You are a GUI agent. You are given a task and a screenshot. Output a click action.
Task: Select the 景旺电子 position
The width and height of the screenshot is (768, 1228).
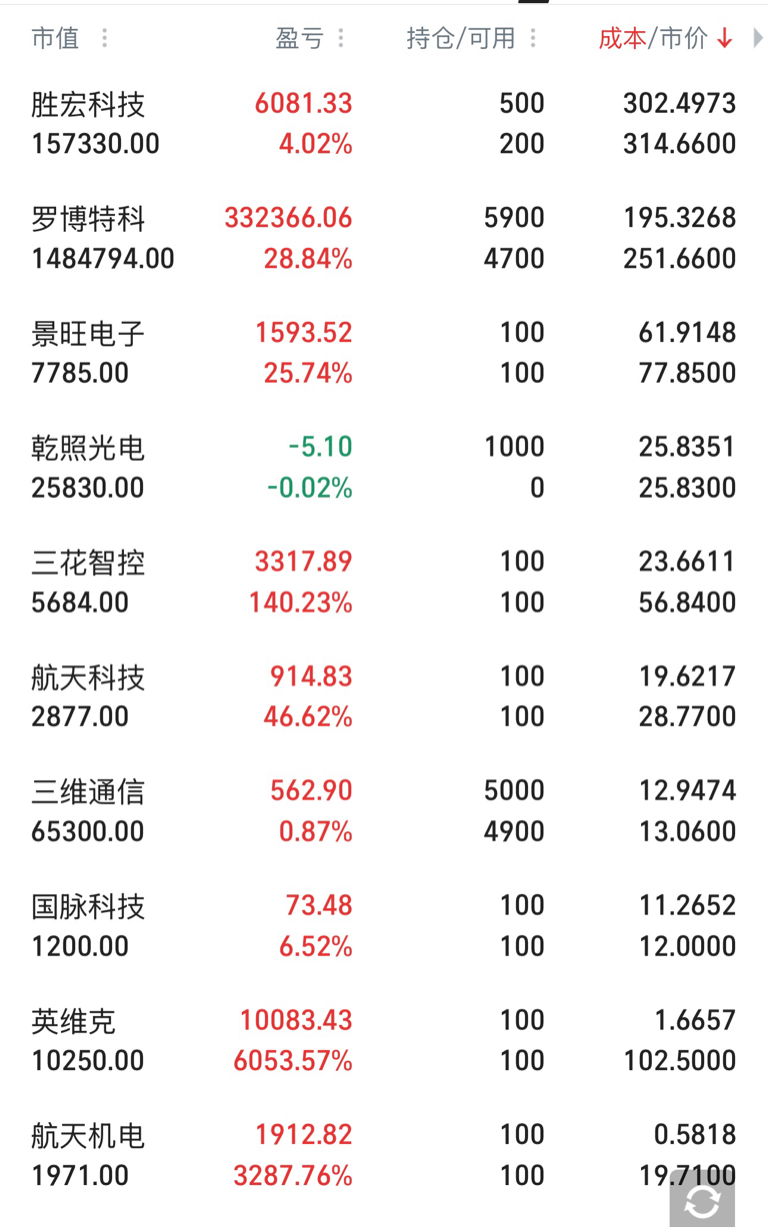(x=88, y=333)
